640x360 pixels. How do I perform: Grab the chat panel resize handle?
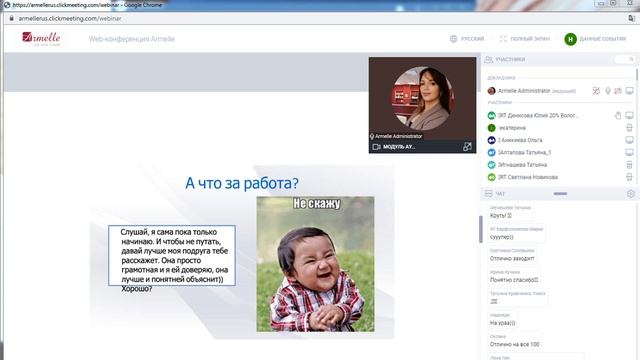[x=560, y=193]
